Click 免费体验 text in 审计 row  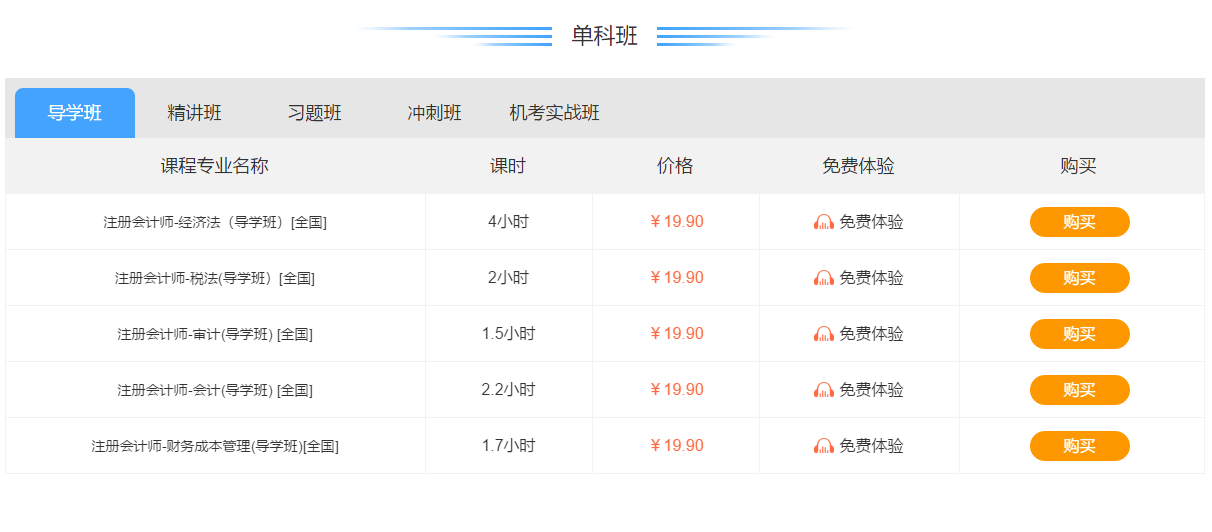coord(871,334)
